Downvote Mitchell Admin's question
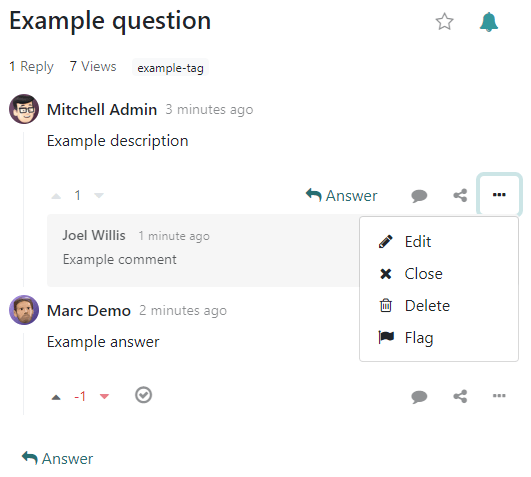 99,195
